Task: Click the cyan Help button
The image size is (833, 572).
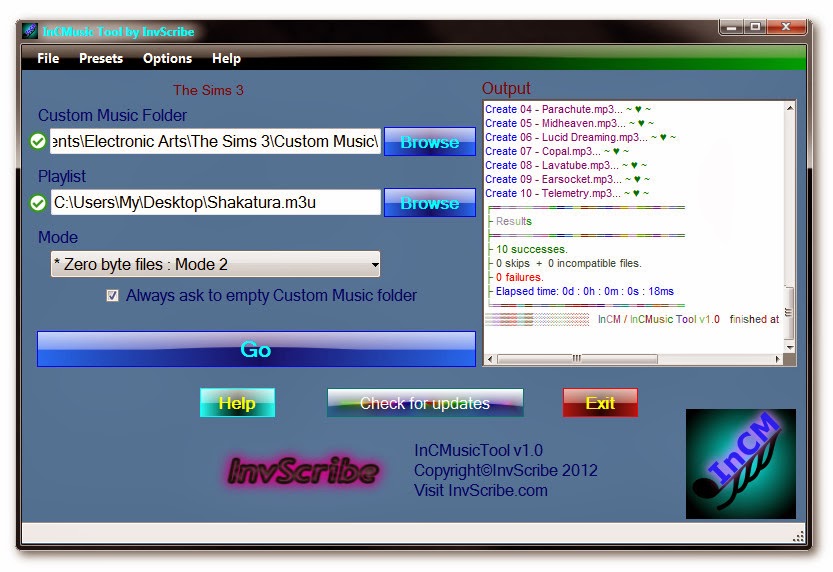Action: coord(237,403)
